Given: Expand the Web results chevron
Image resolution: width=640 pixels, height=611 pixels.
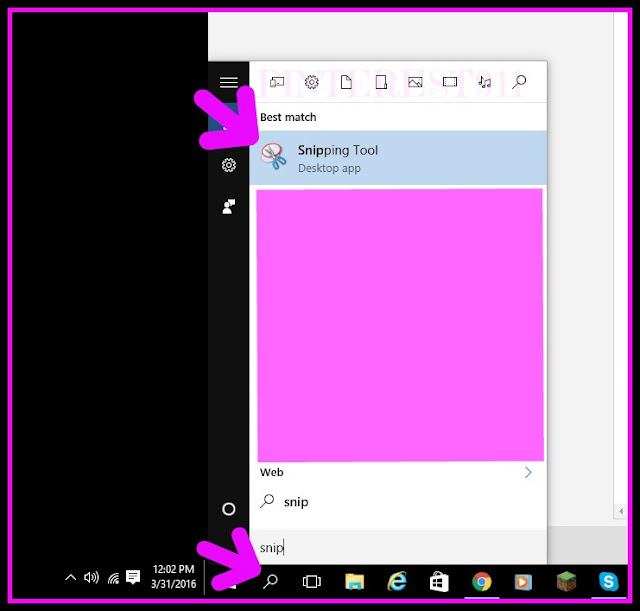Looking at the screenshot, I should [x=528, y=473].
